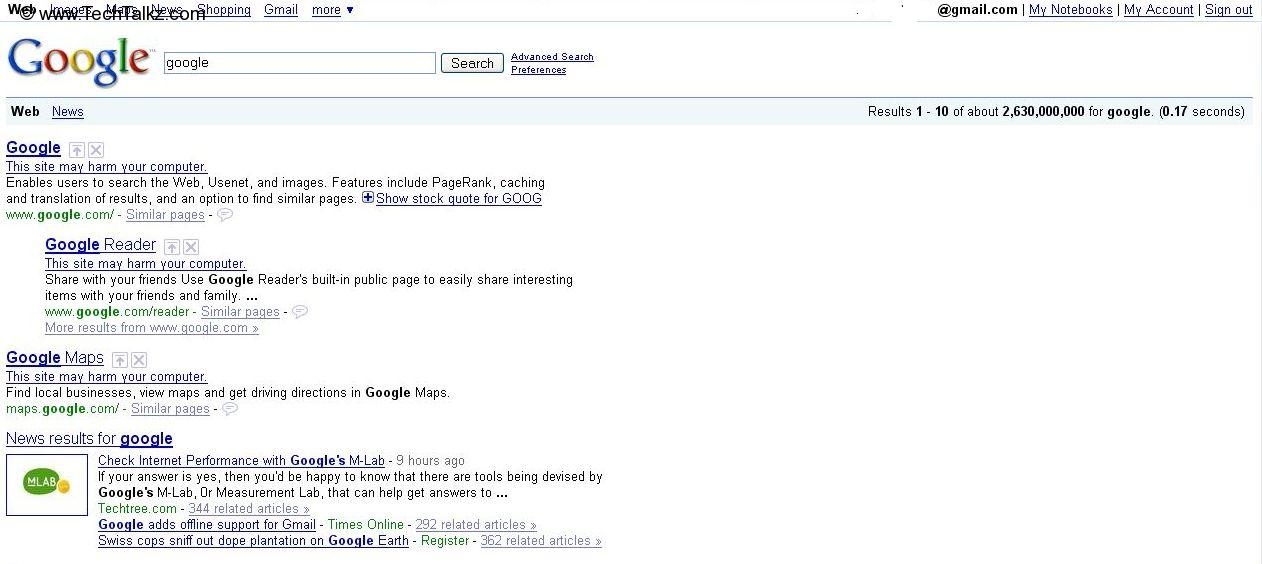Remove the Google Maps result with the X icon
This screenshot has width=1262, height=564.
coord(139,360)
